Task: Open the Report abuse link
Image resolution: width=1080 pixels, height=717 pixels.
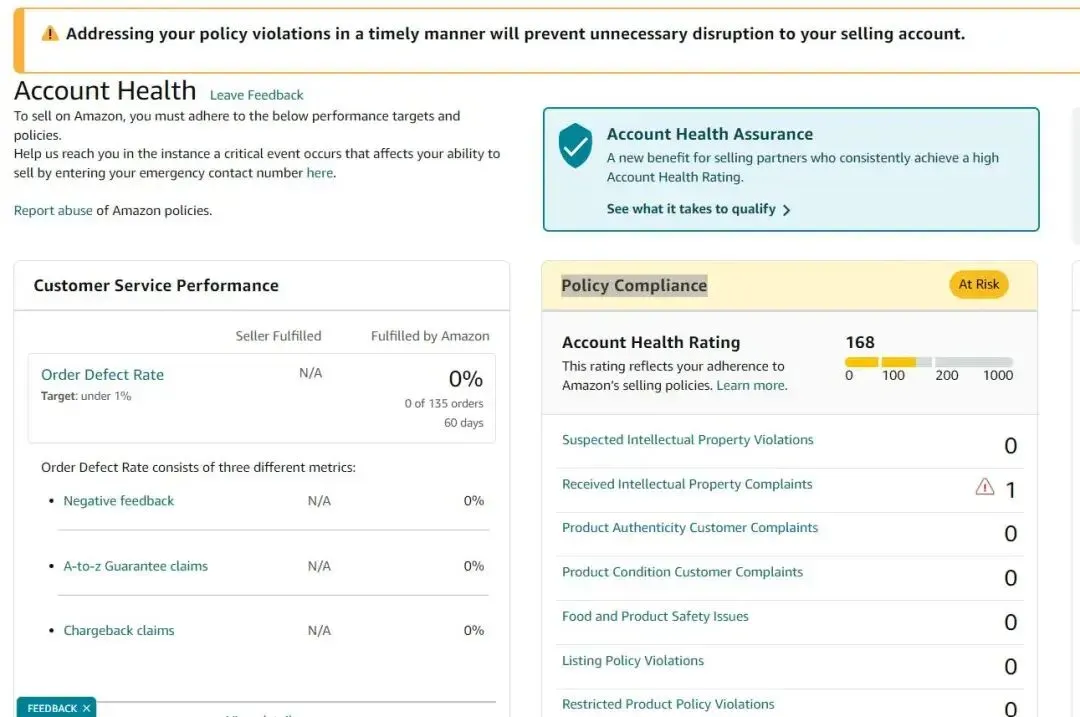Action: click(x=53, y=211)
